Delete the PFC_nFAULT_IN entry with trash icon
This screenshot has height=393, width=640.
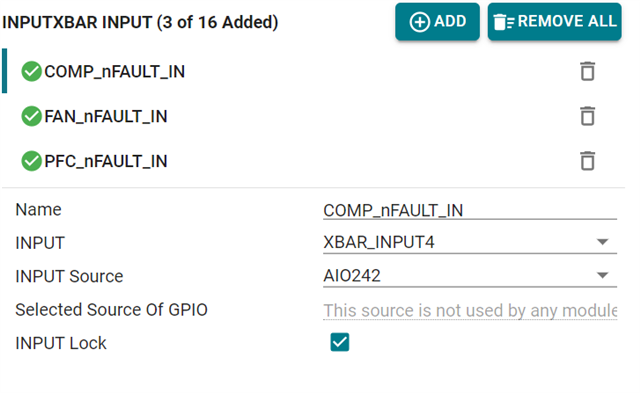[587, 160]
